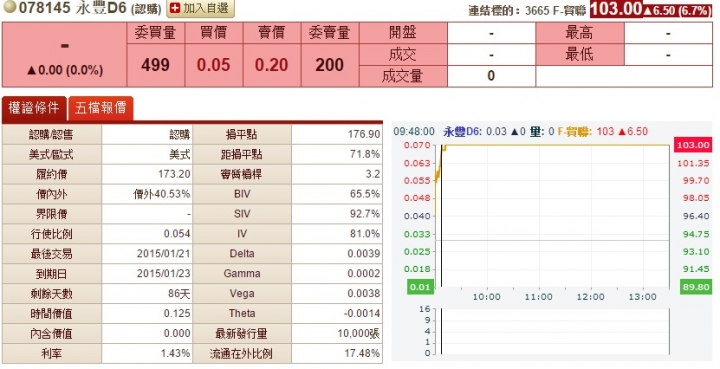
Task: Click the 價外40.53% value
Action: pyautogui.click(x=162, y=194)
